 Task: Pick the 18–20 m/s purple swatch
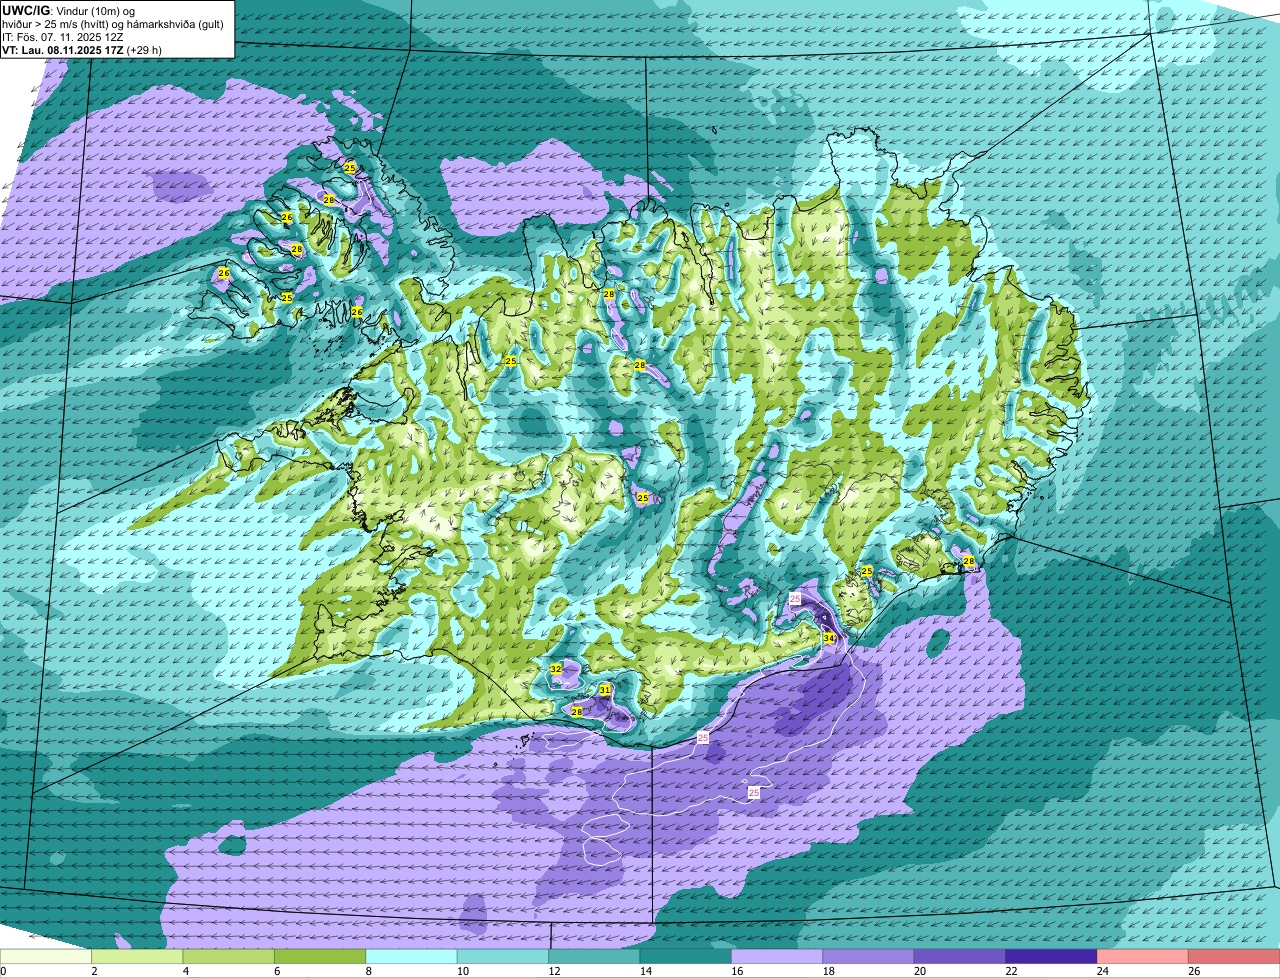click(x=869, y=956)
